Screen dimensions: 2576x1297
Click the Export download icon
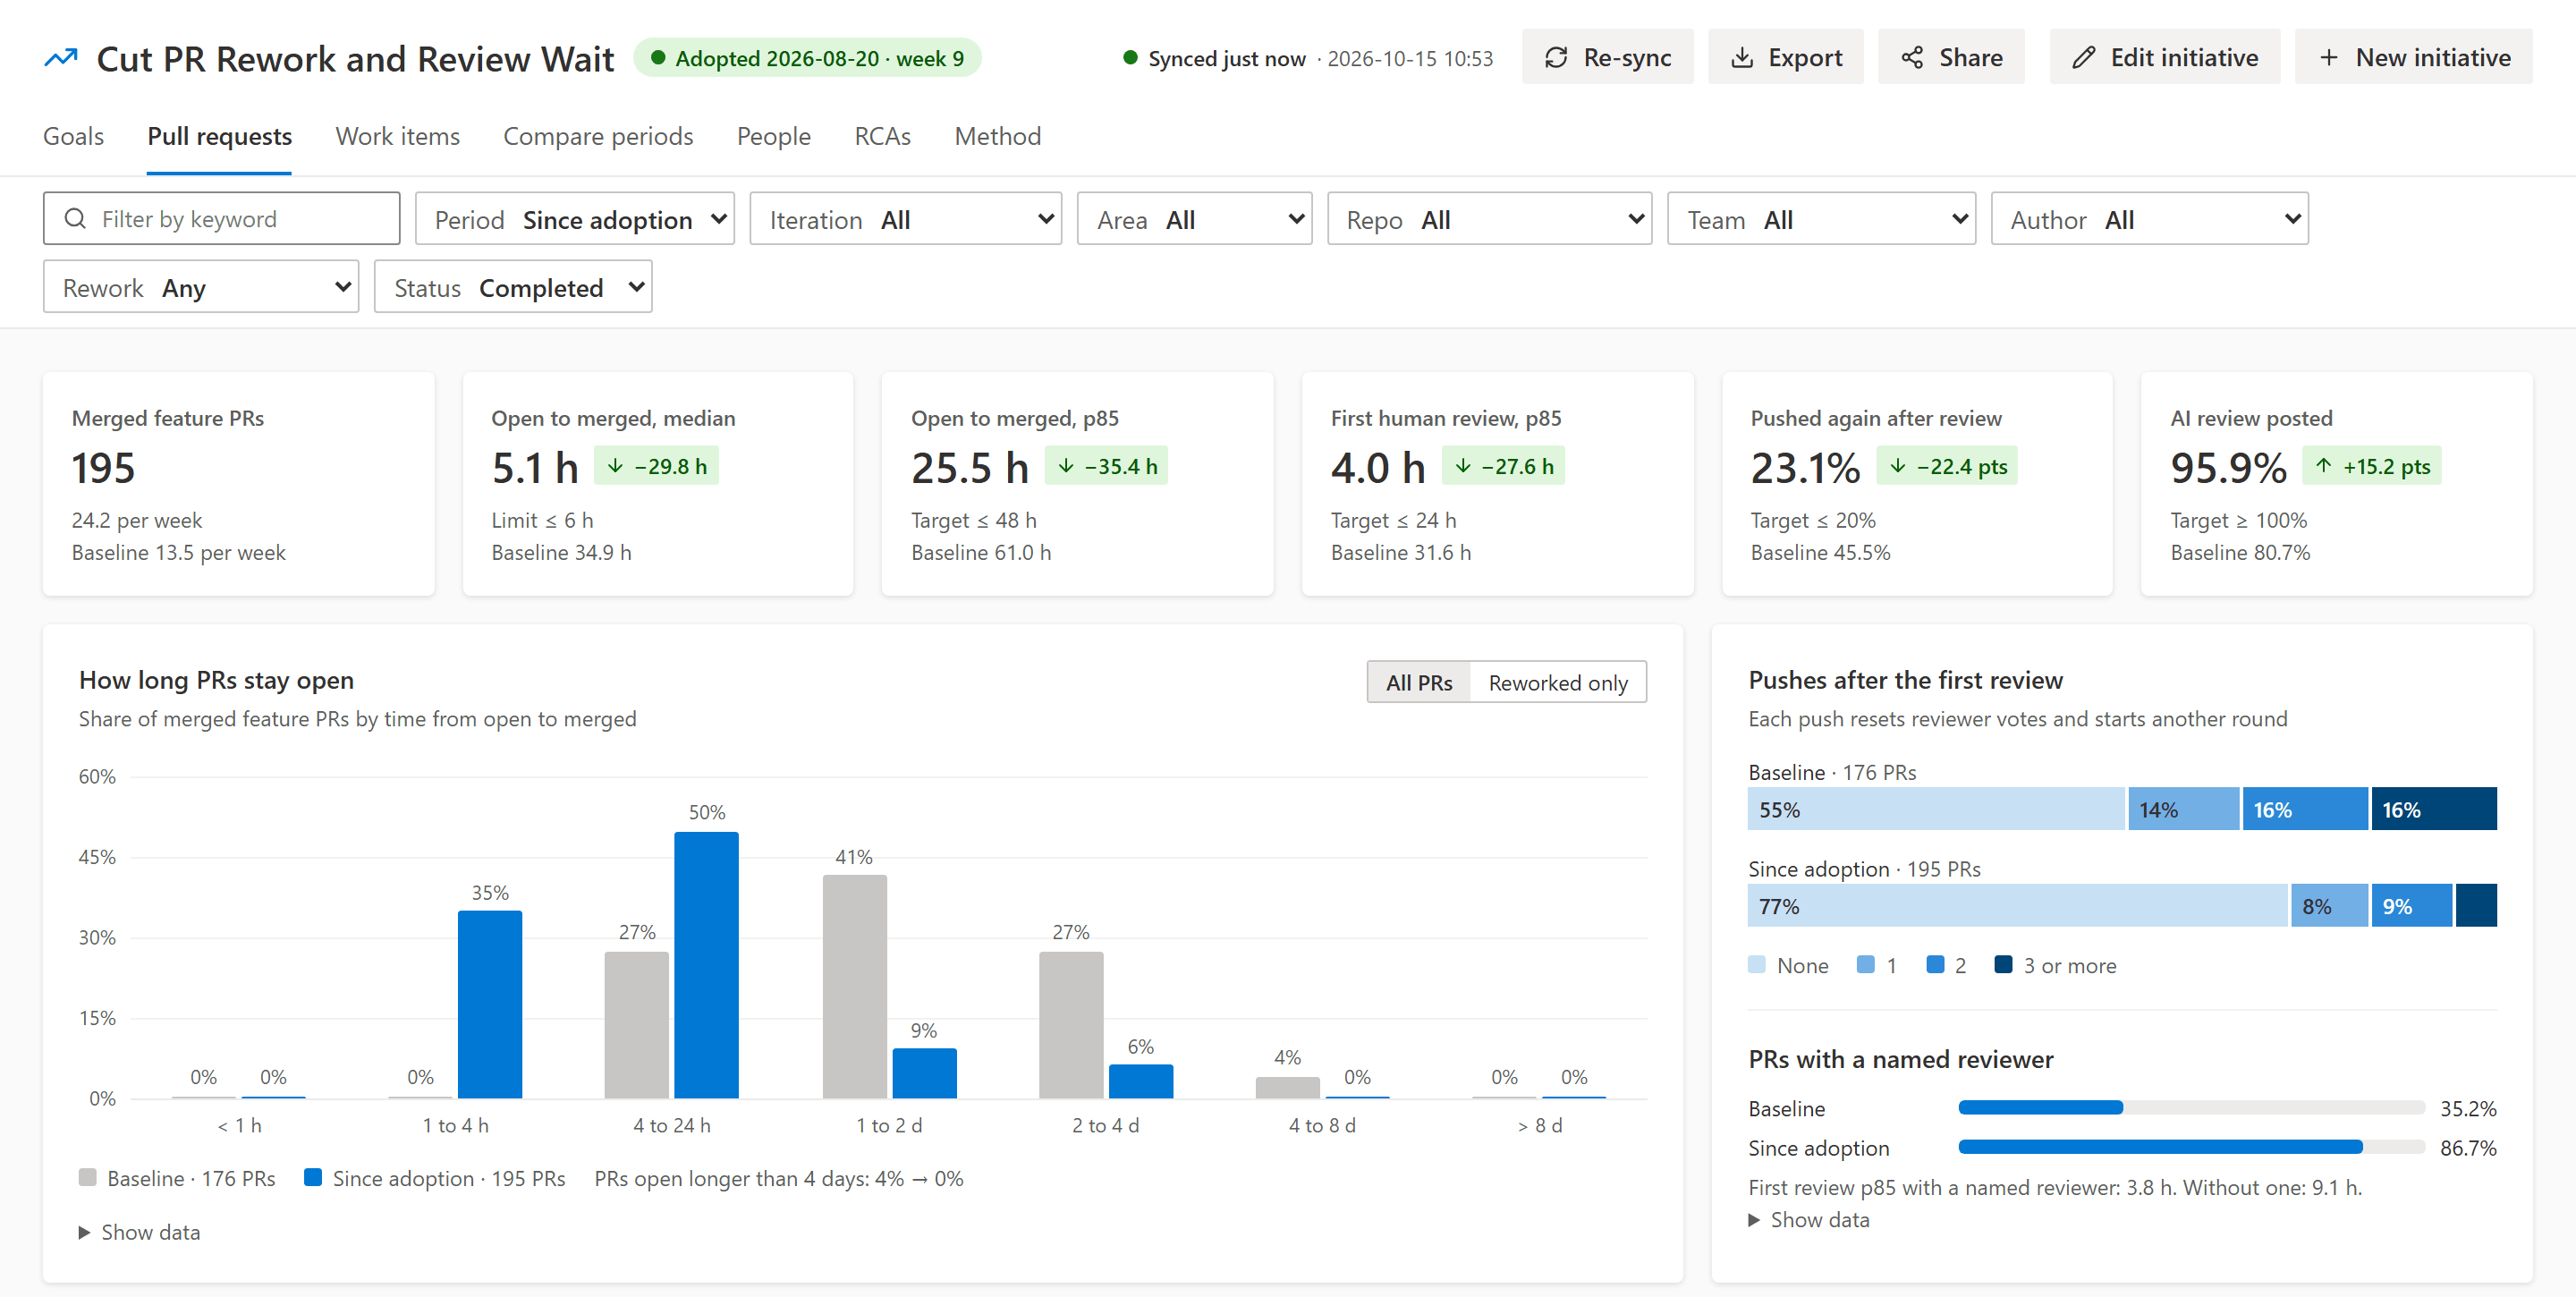tap(1742, 57)
